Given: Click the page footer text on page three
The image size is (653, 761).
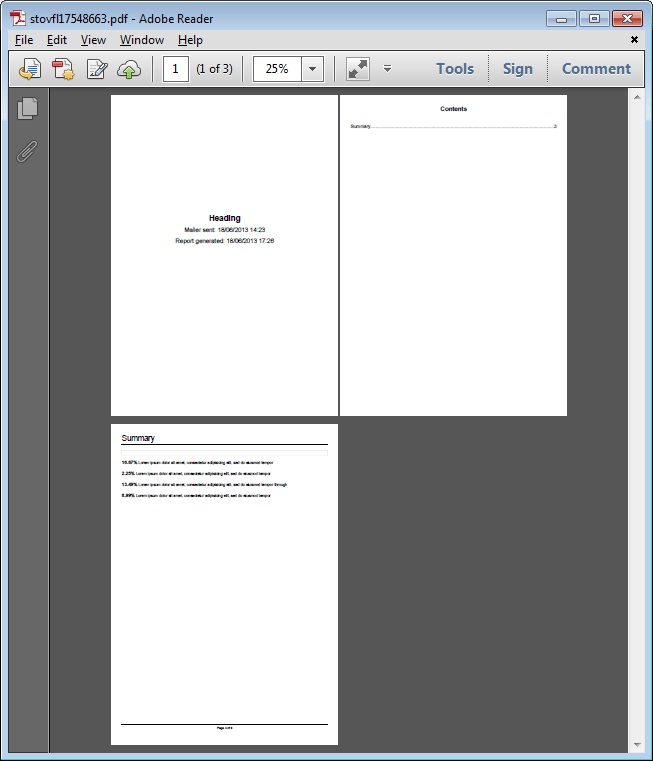Looking at the screenshot, I should point(224,728).
